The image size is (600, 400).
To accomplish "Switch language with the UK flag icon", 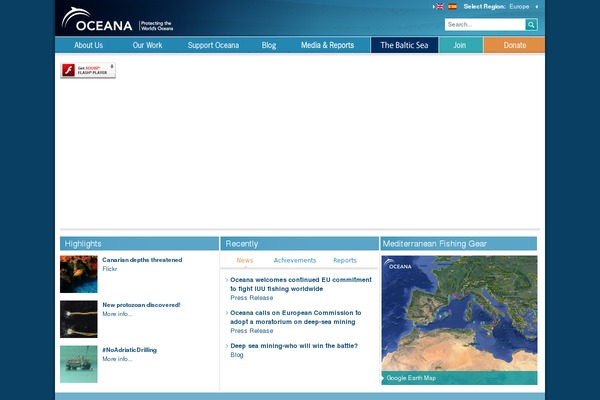I will 440,7.
